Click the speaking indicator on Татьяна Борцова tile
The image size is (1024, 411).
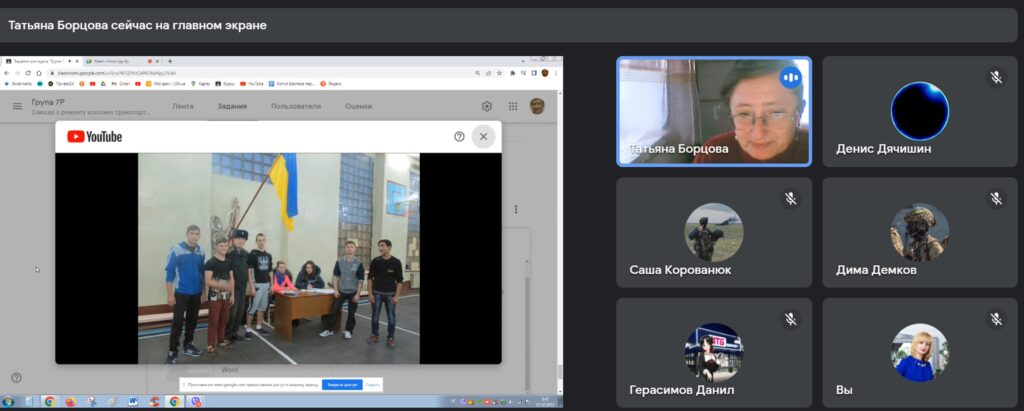pyautogui.click(x=790, y=78)
